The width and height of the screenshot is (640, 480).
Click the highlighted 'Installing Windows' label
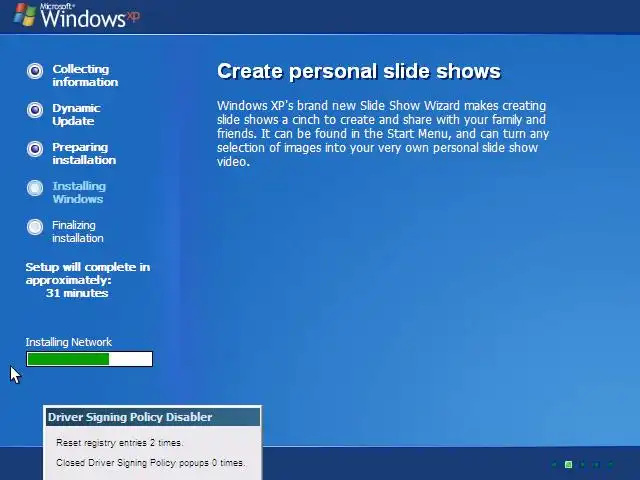(x=79, y=192)
